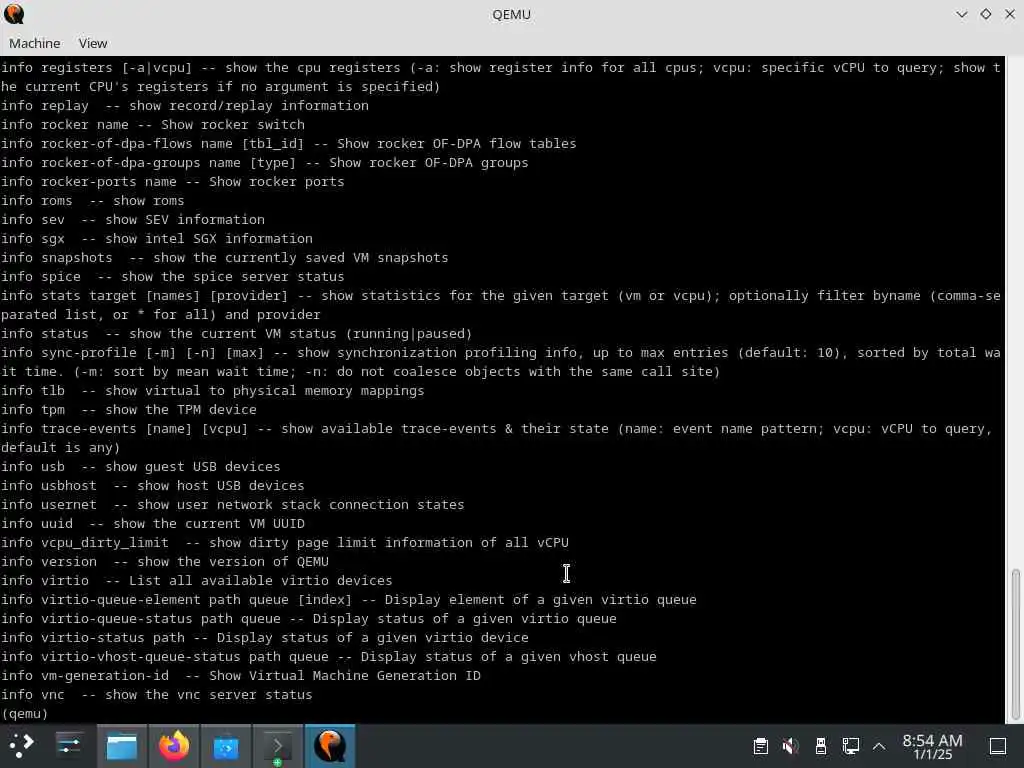Open System Settings from the taskbar
1024x768 pixels.
(x=69, y=745)
